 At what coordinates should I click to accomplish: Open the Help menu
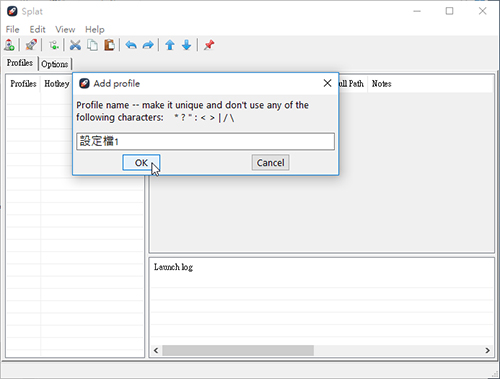pyautogui.click(x=95, y=29)
